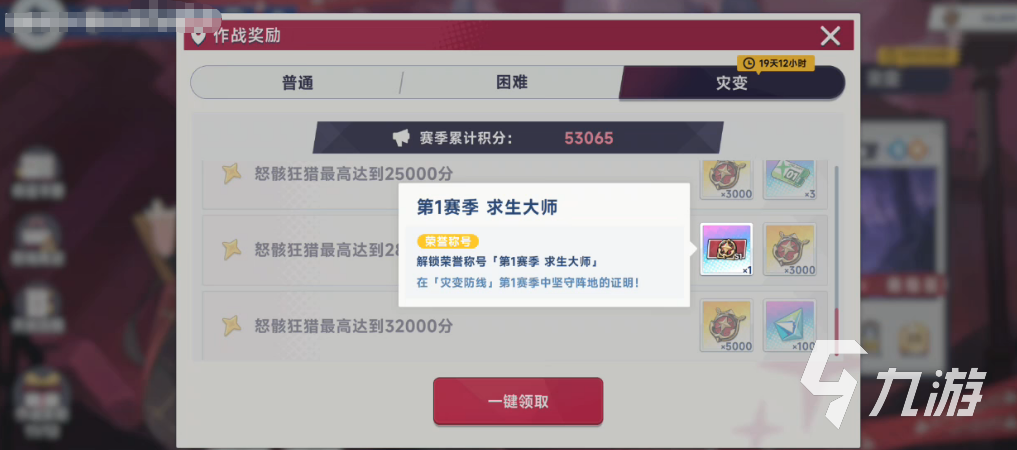Click the star icon beside 25000分 task
The height and width of the screenshot is (450, 1017).
[x=232, y=174]
